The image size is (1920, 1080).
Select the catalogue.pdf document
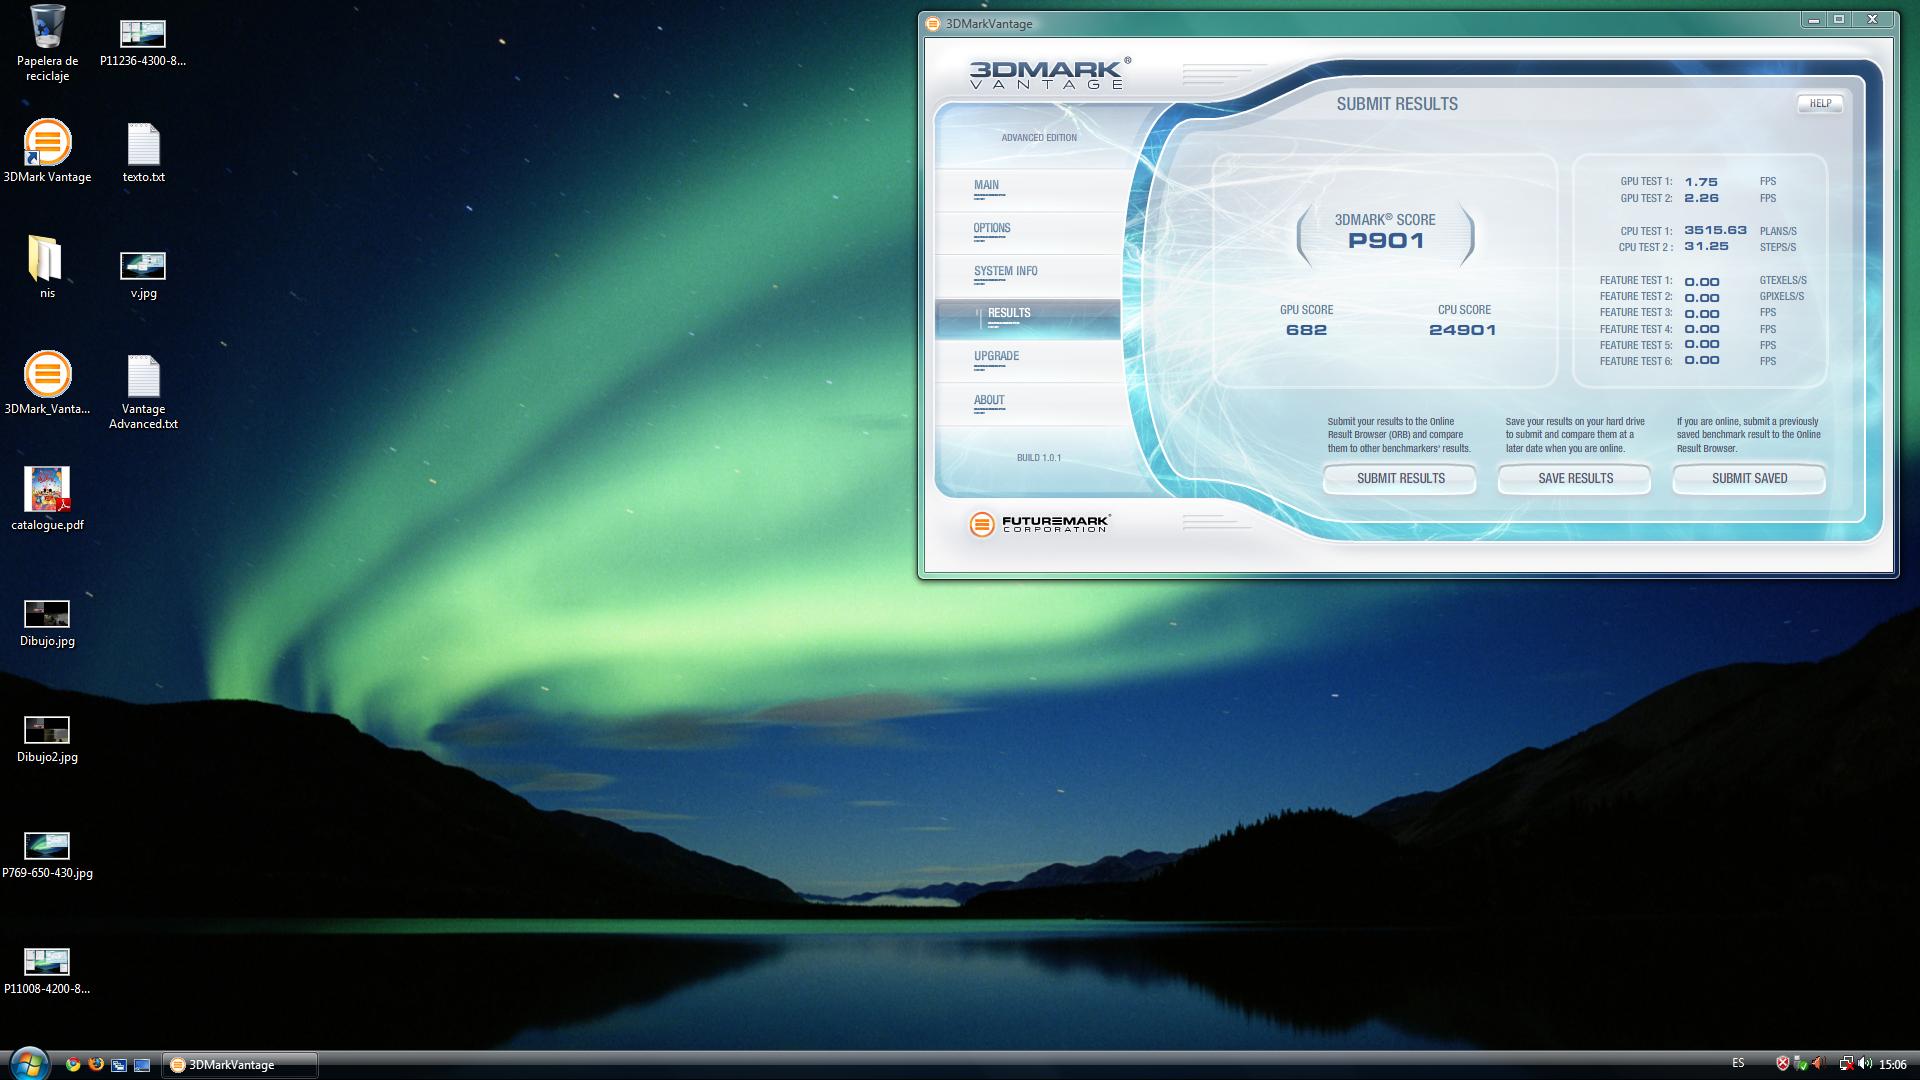pyautogui.click(x=47, y=499)
